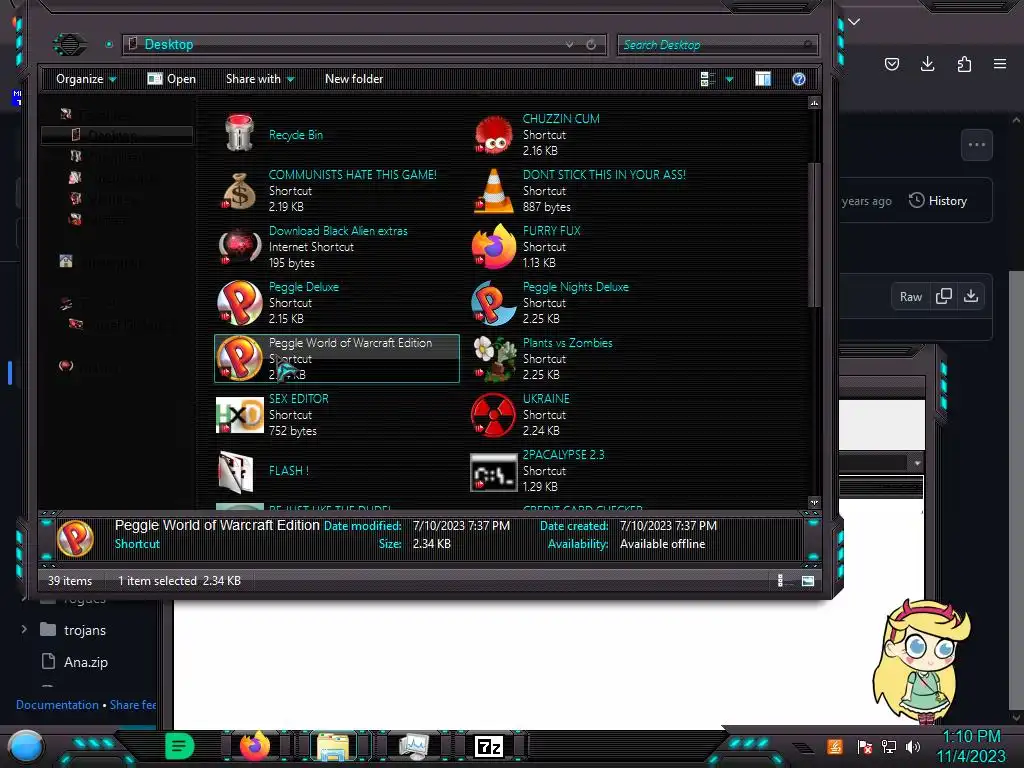The width and height of the screenshot is (1024, 768).
Task: Copy raw file contents icon in GitHub
Action: coord(944,296)
